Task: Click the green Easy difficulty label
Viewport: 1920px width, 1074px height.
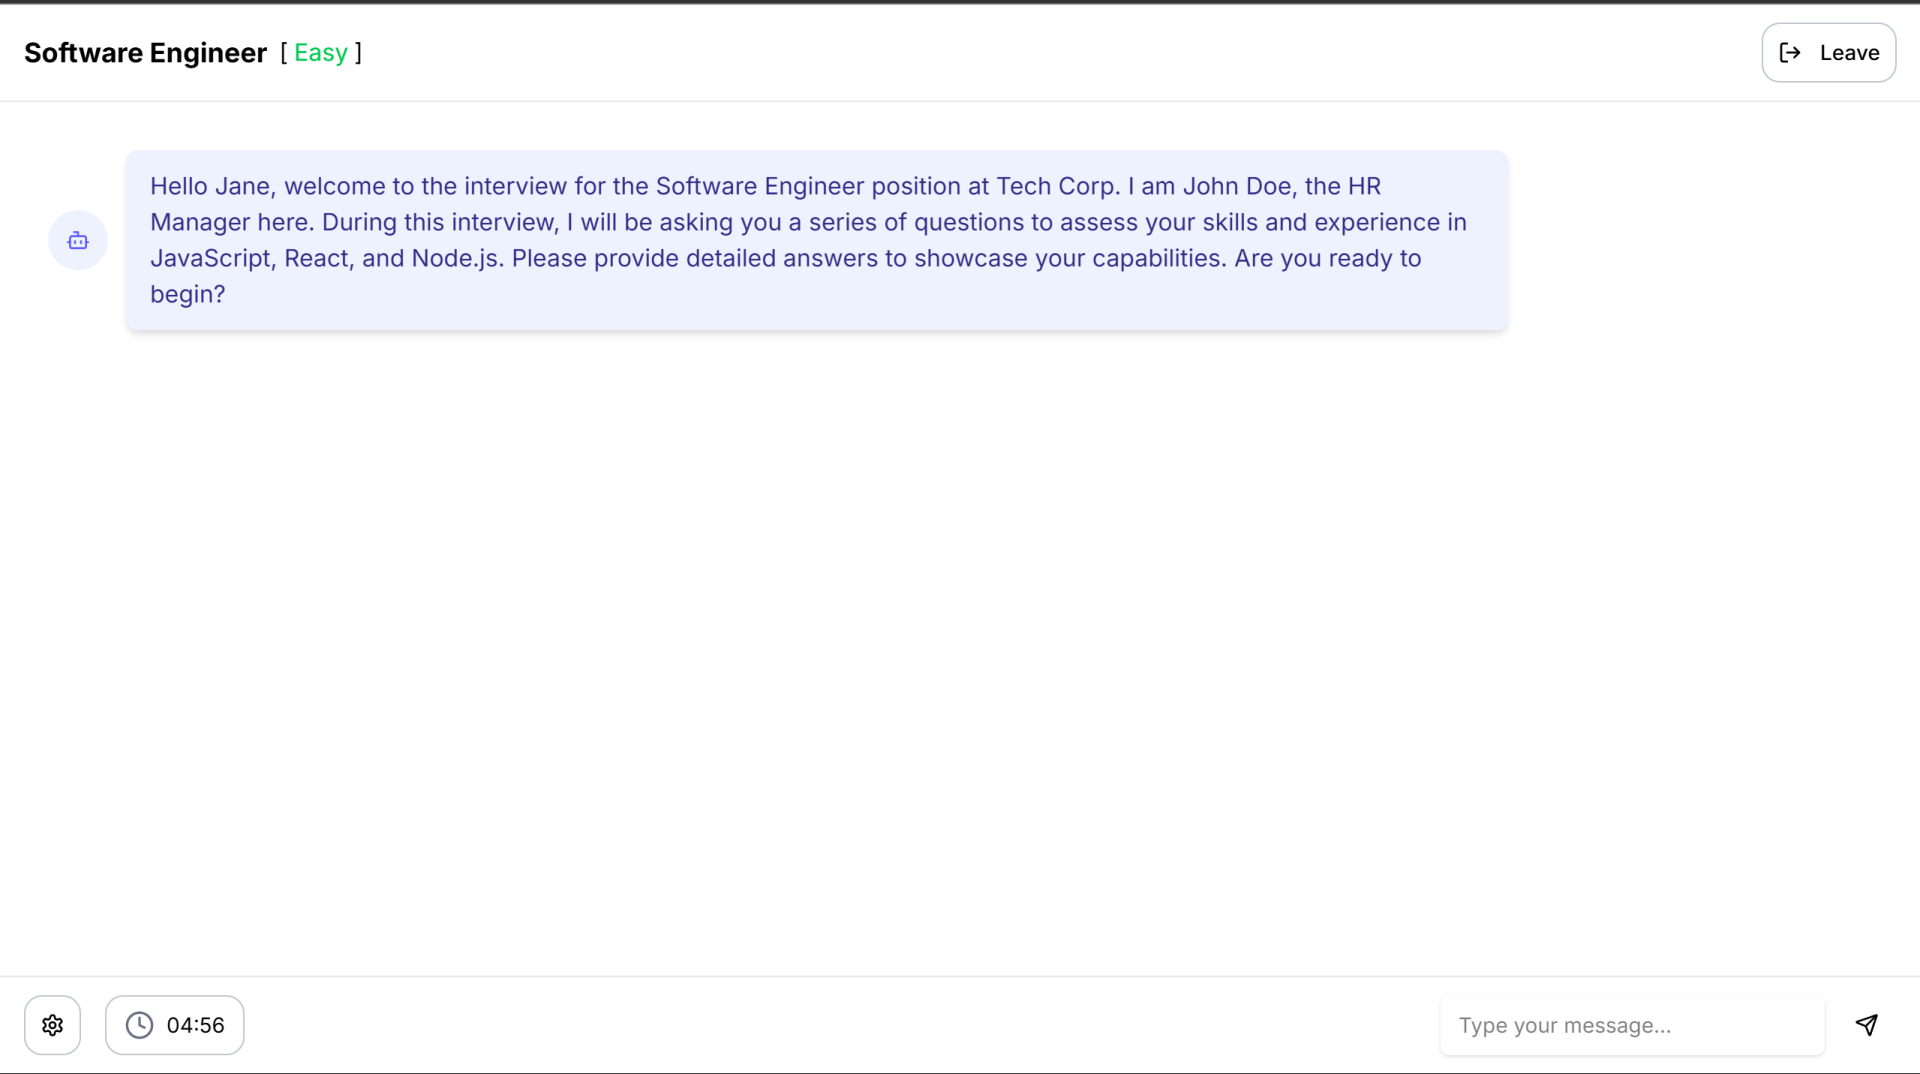Action: point(321,53)
